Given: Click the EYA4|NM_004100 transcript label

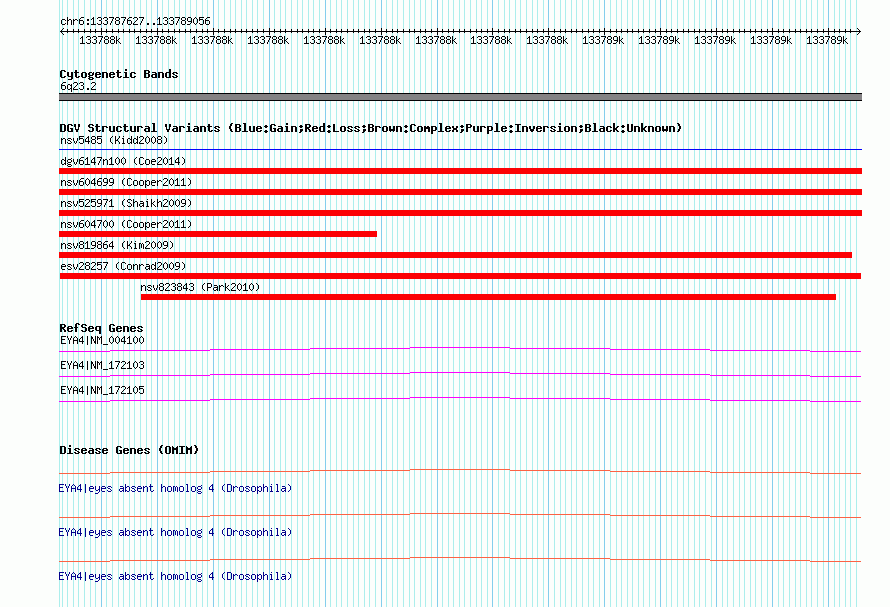Looking at the screenshot, I should point(102,341).
